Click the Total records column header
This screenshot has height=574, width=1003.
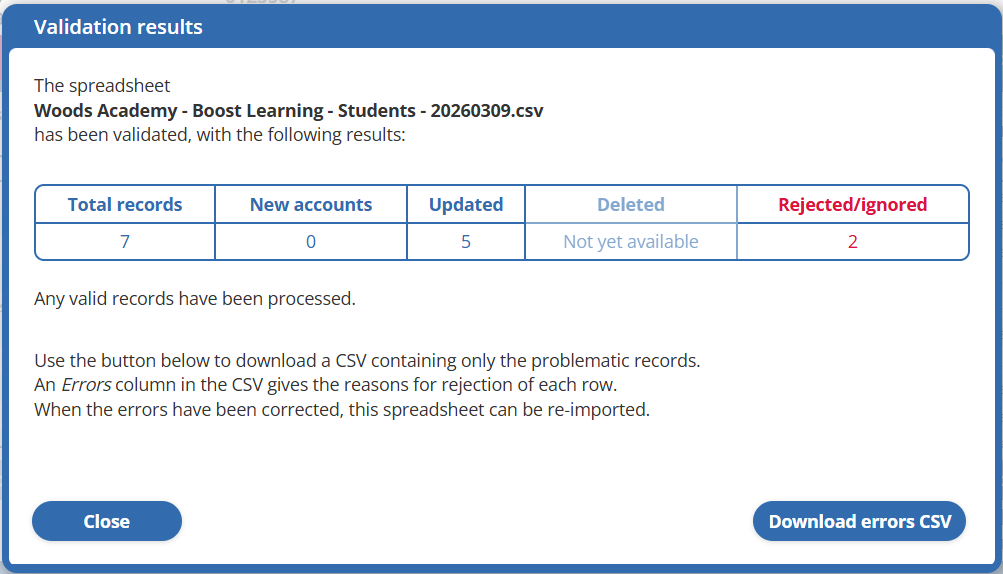125,205
